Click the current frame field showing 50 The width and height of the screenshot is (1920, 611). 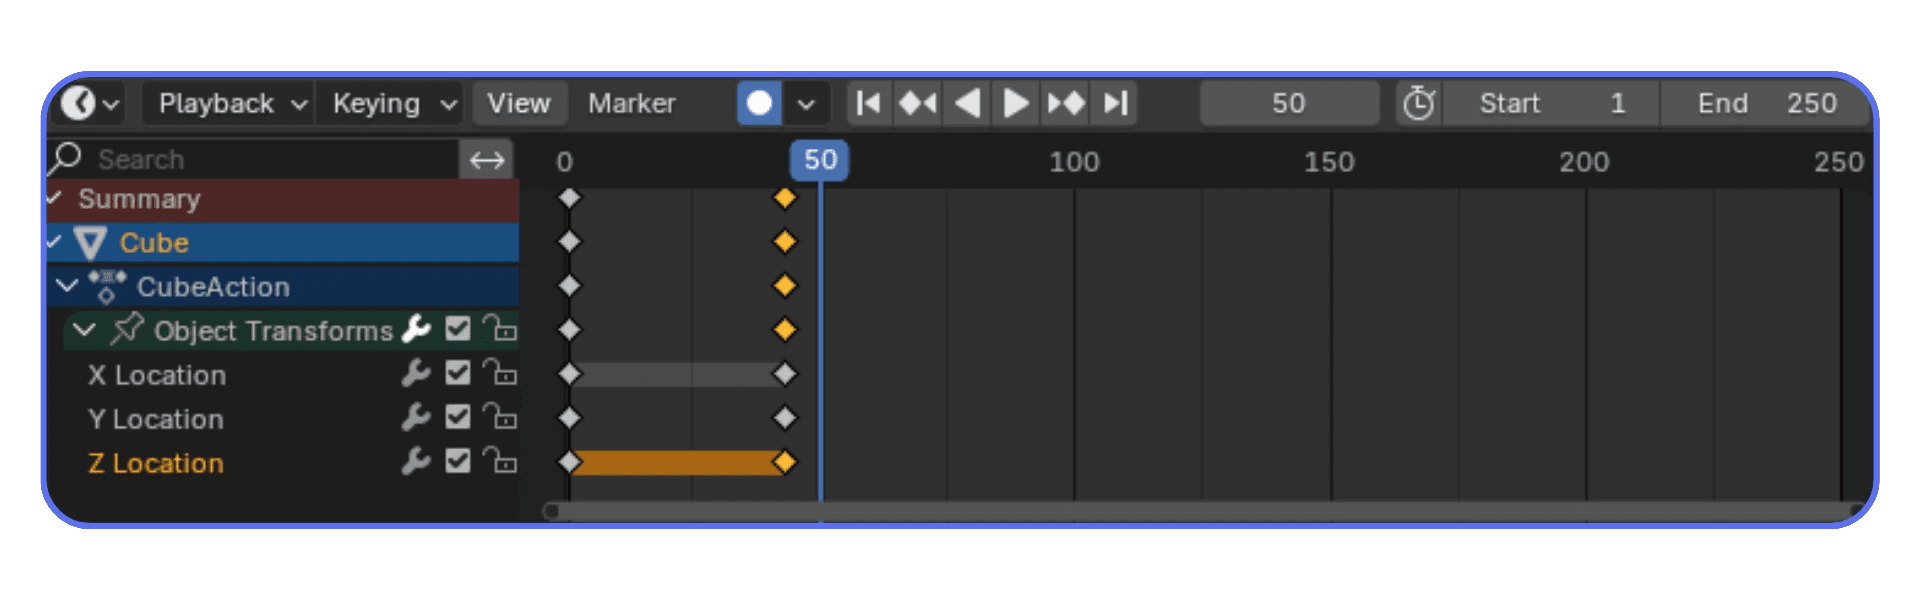1289,102
